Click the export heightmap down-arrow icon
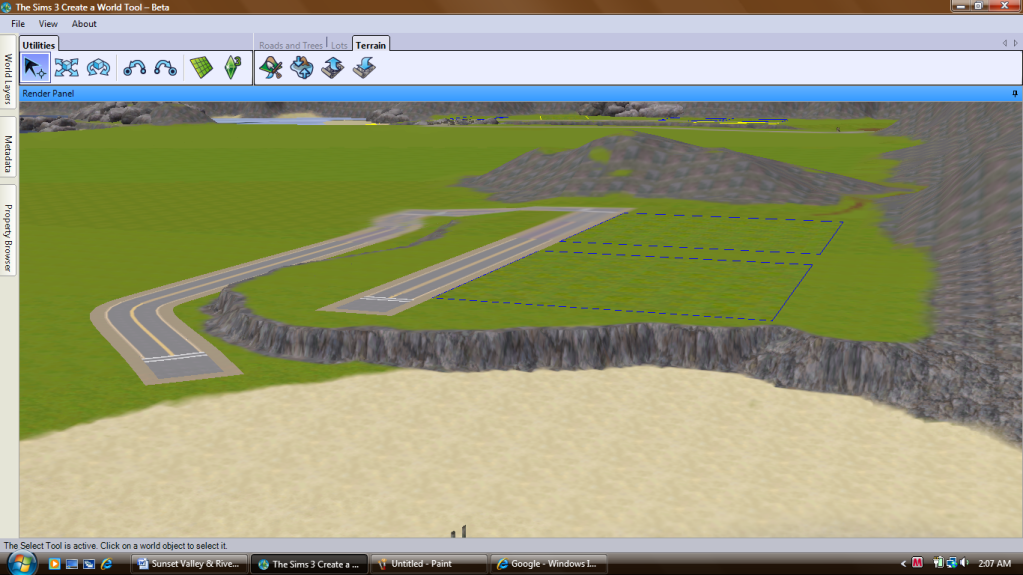 [x=364, y=68]
